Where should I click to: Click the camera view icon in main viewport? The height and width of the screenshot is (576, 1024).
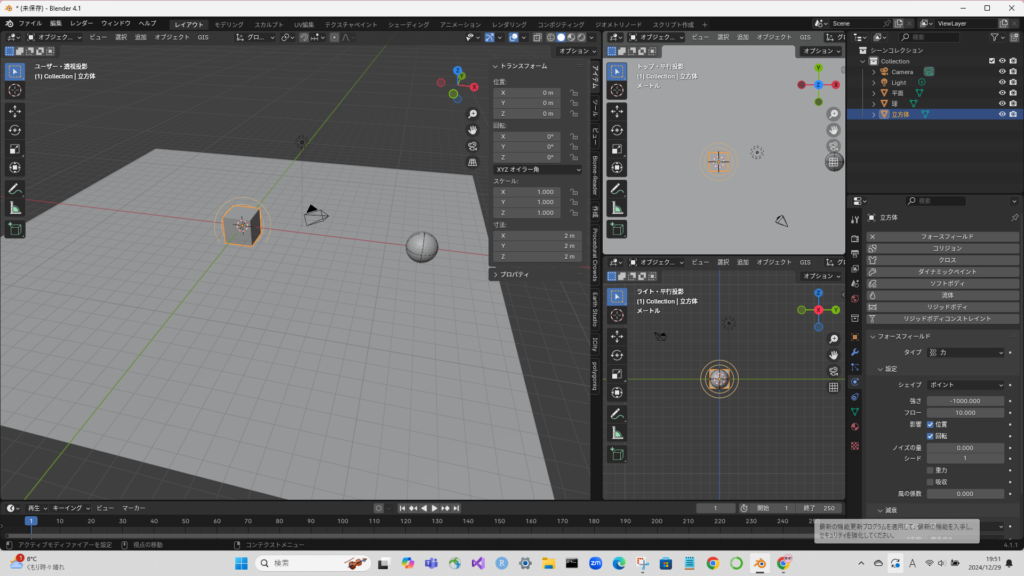click(x=472, y=146)
